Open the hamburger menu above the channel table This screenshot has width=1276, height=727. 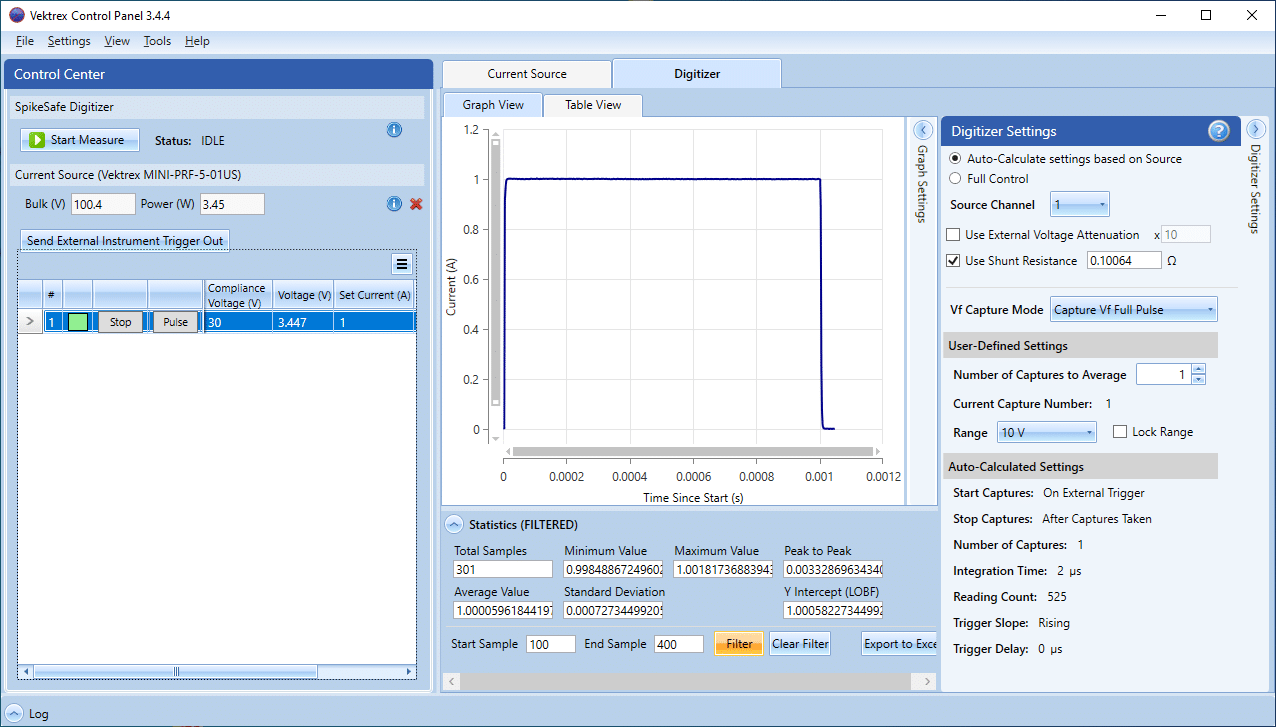coord(402,264)
